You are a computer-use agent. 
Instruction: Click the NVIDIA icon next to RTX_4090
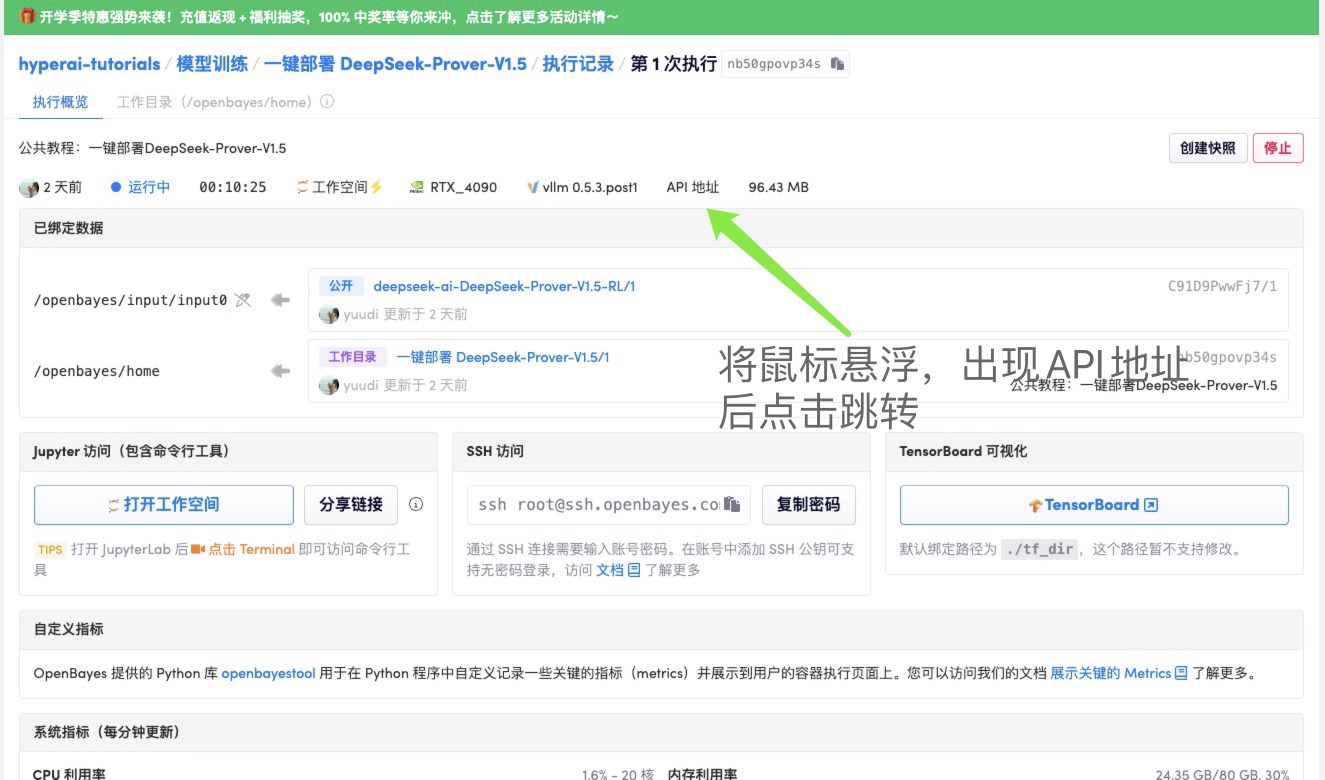pyautogui.click(x=417, y=187)
